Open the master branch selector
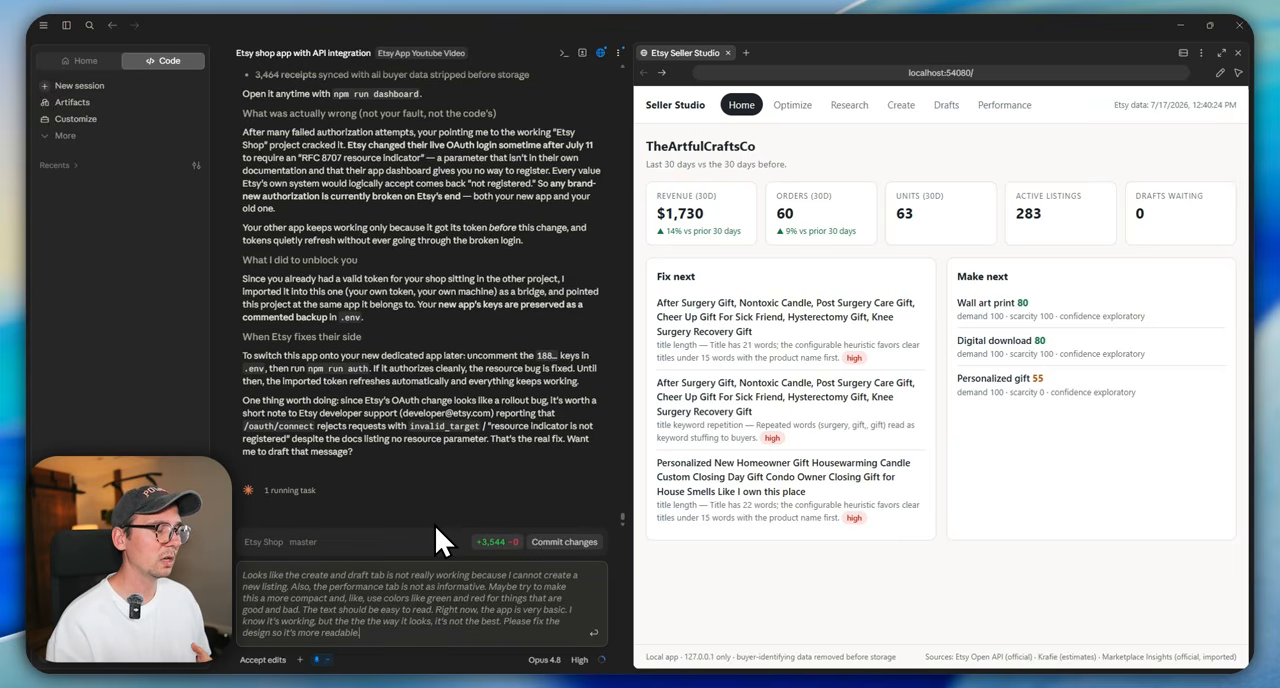 (x=303, y=542)
